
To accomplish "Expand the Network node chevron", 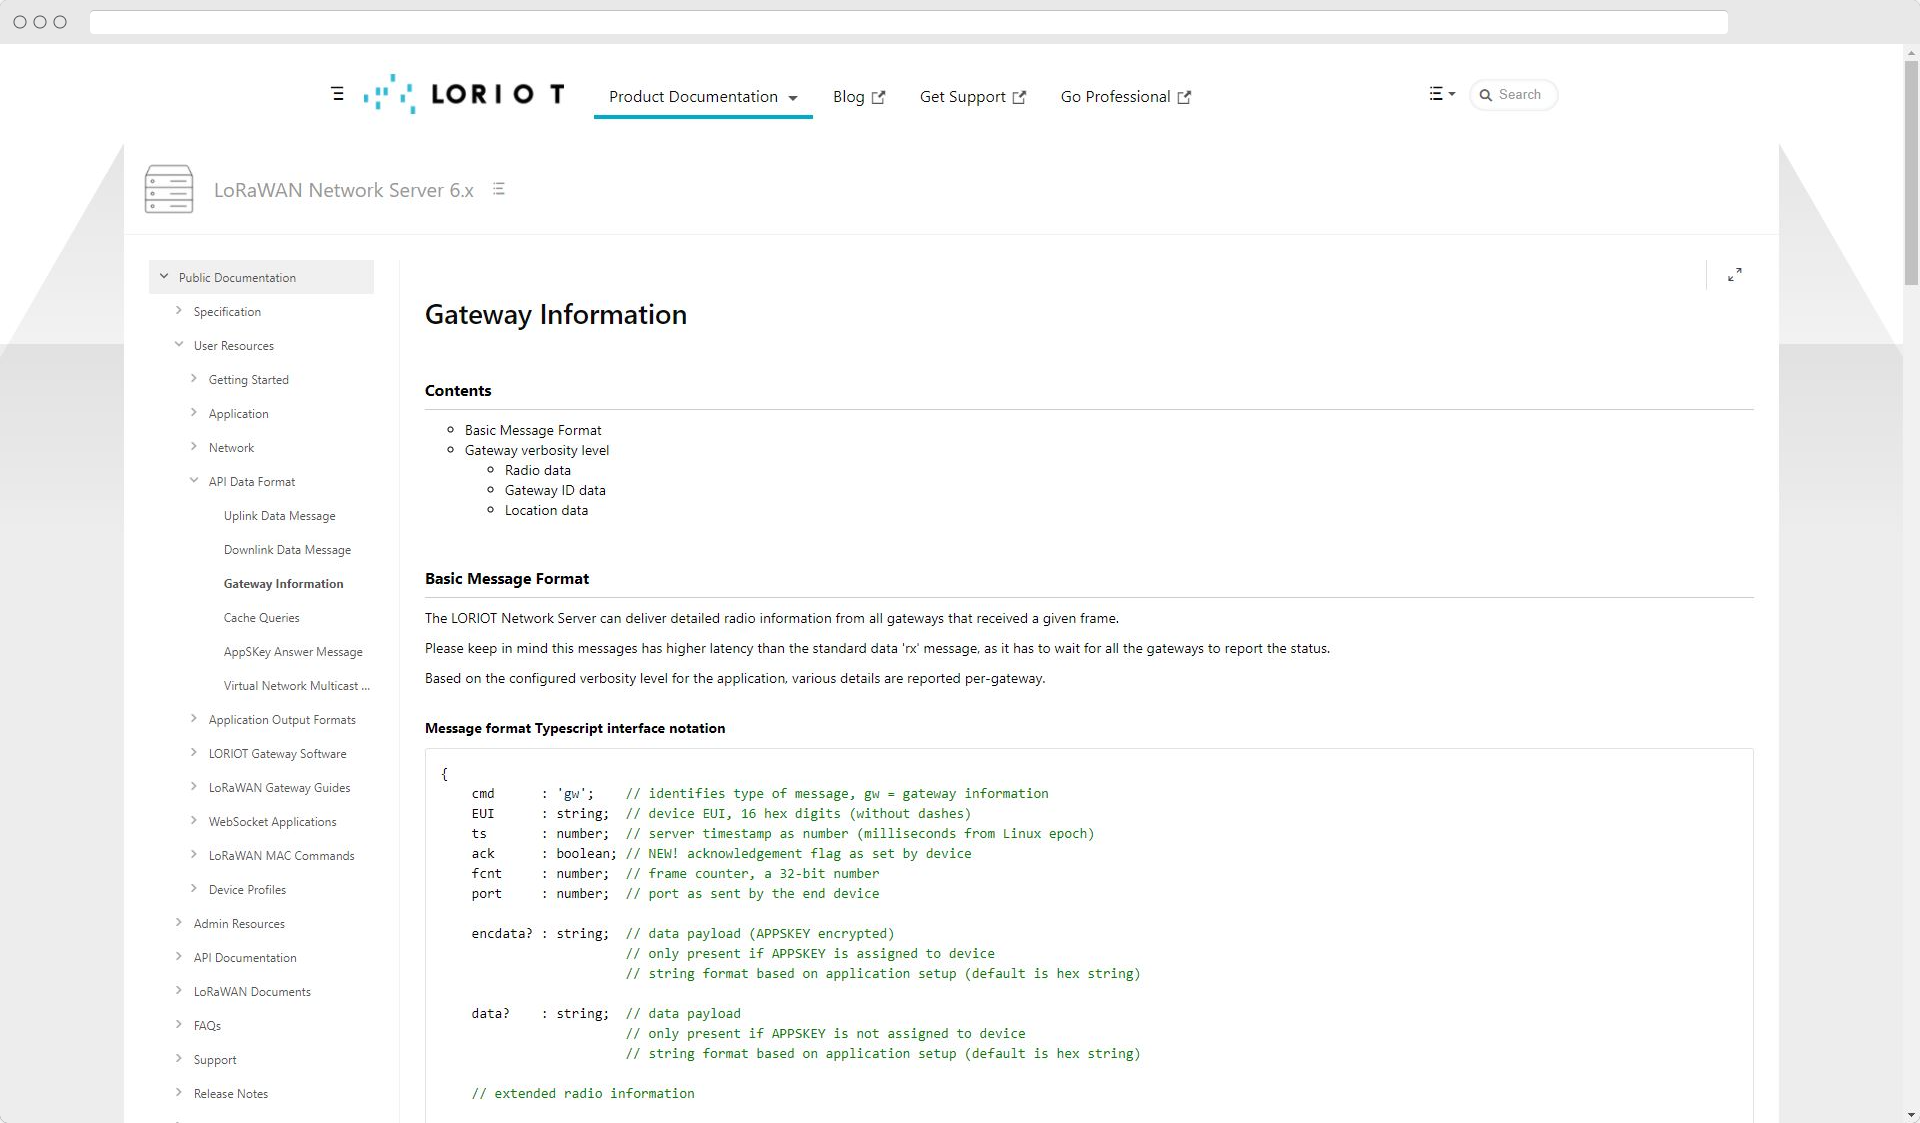I will pyautogui.click(x=194, y=447).
